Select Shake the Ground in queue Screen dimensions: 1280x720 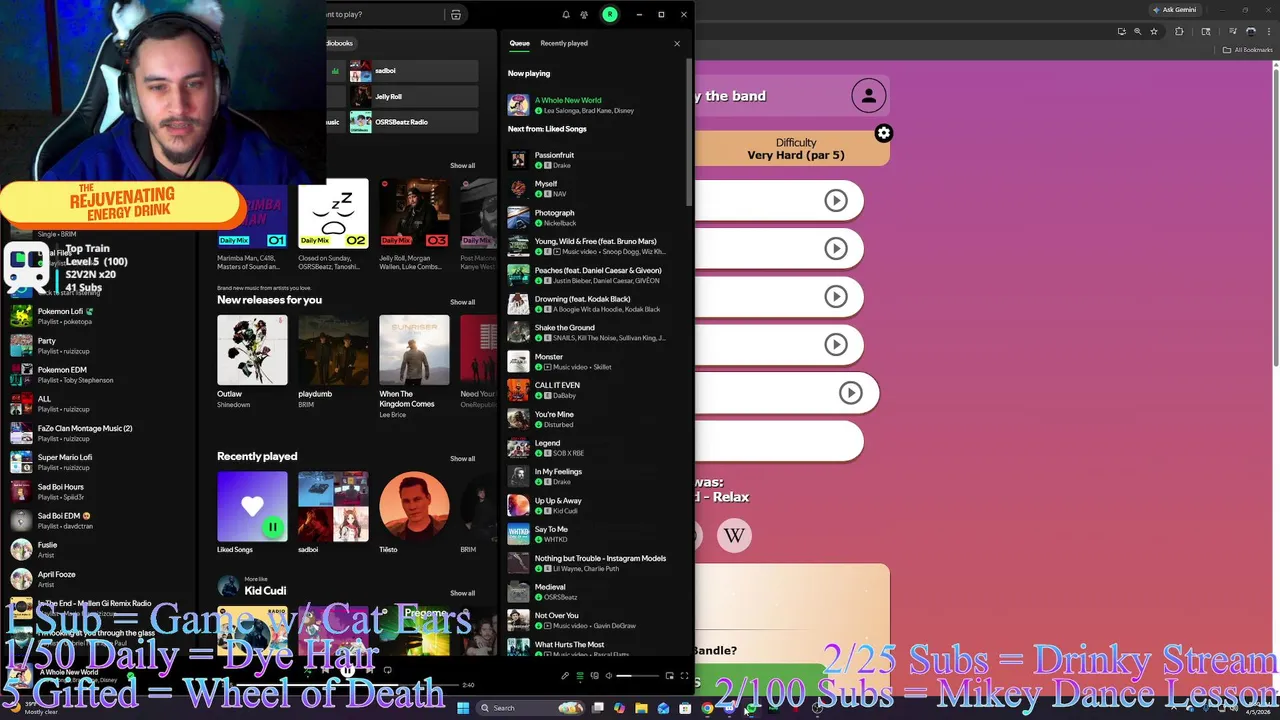click(595, 332)
